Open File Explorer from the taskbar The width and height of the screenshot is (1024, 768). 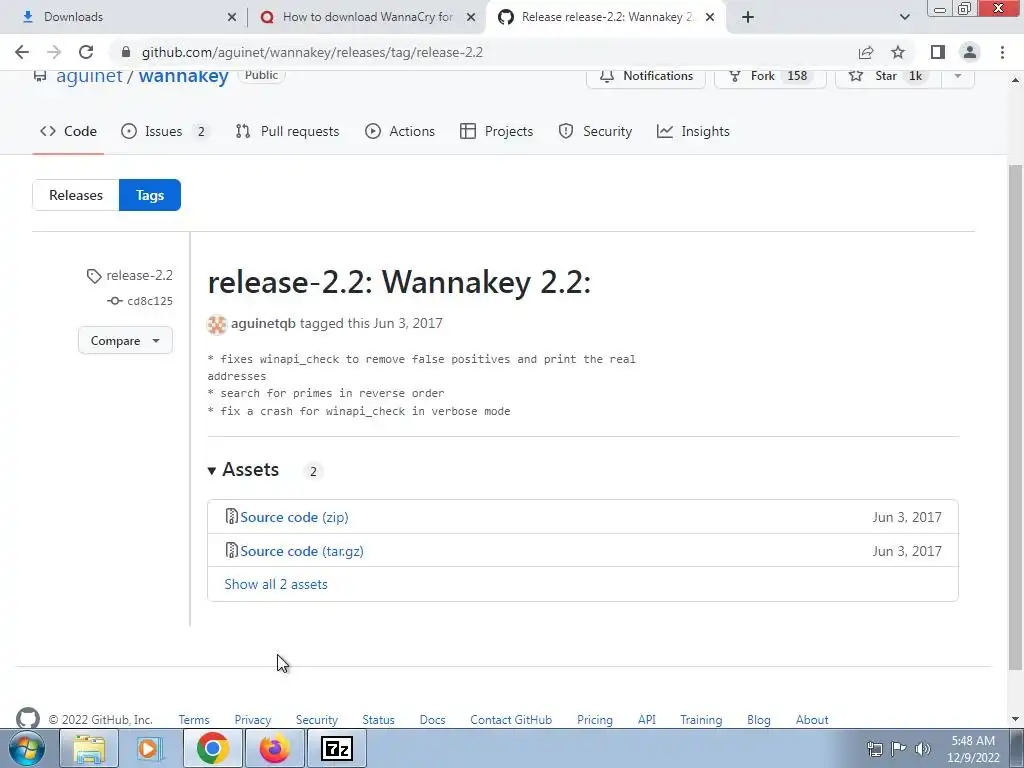click(89, 748)
